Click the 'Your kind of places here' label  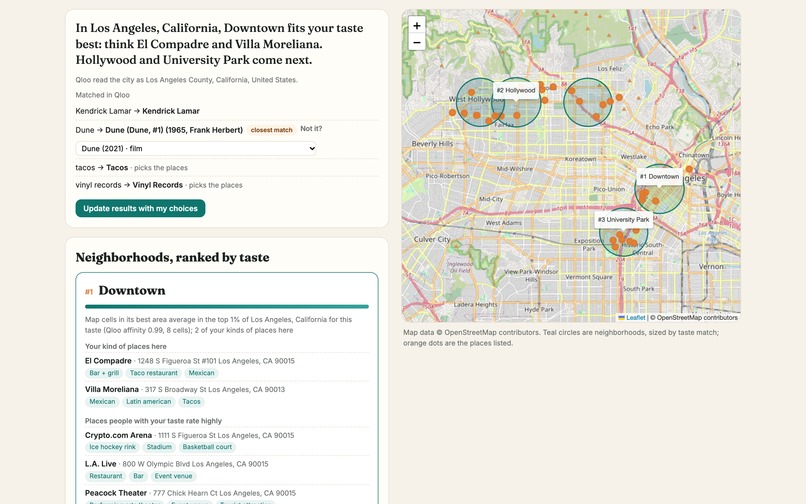coord(125,346)
